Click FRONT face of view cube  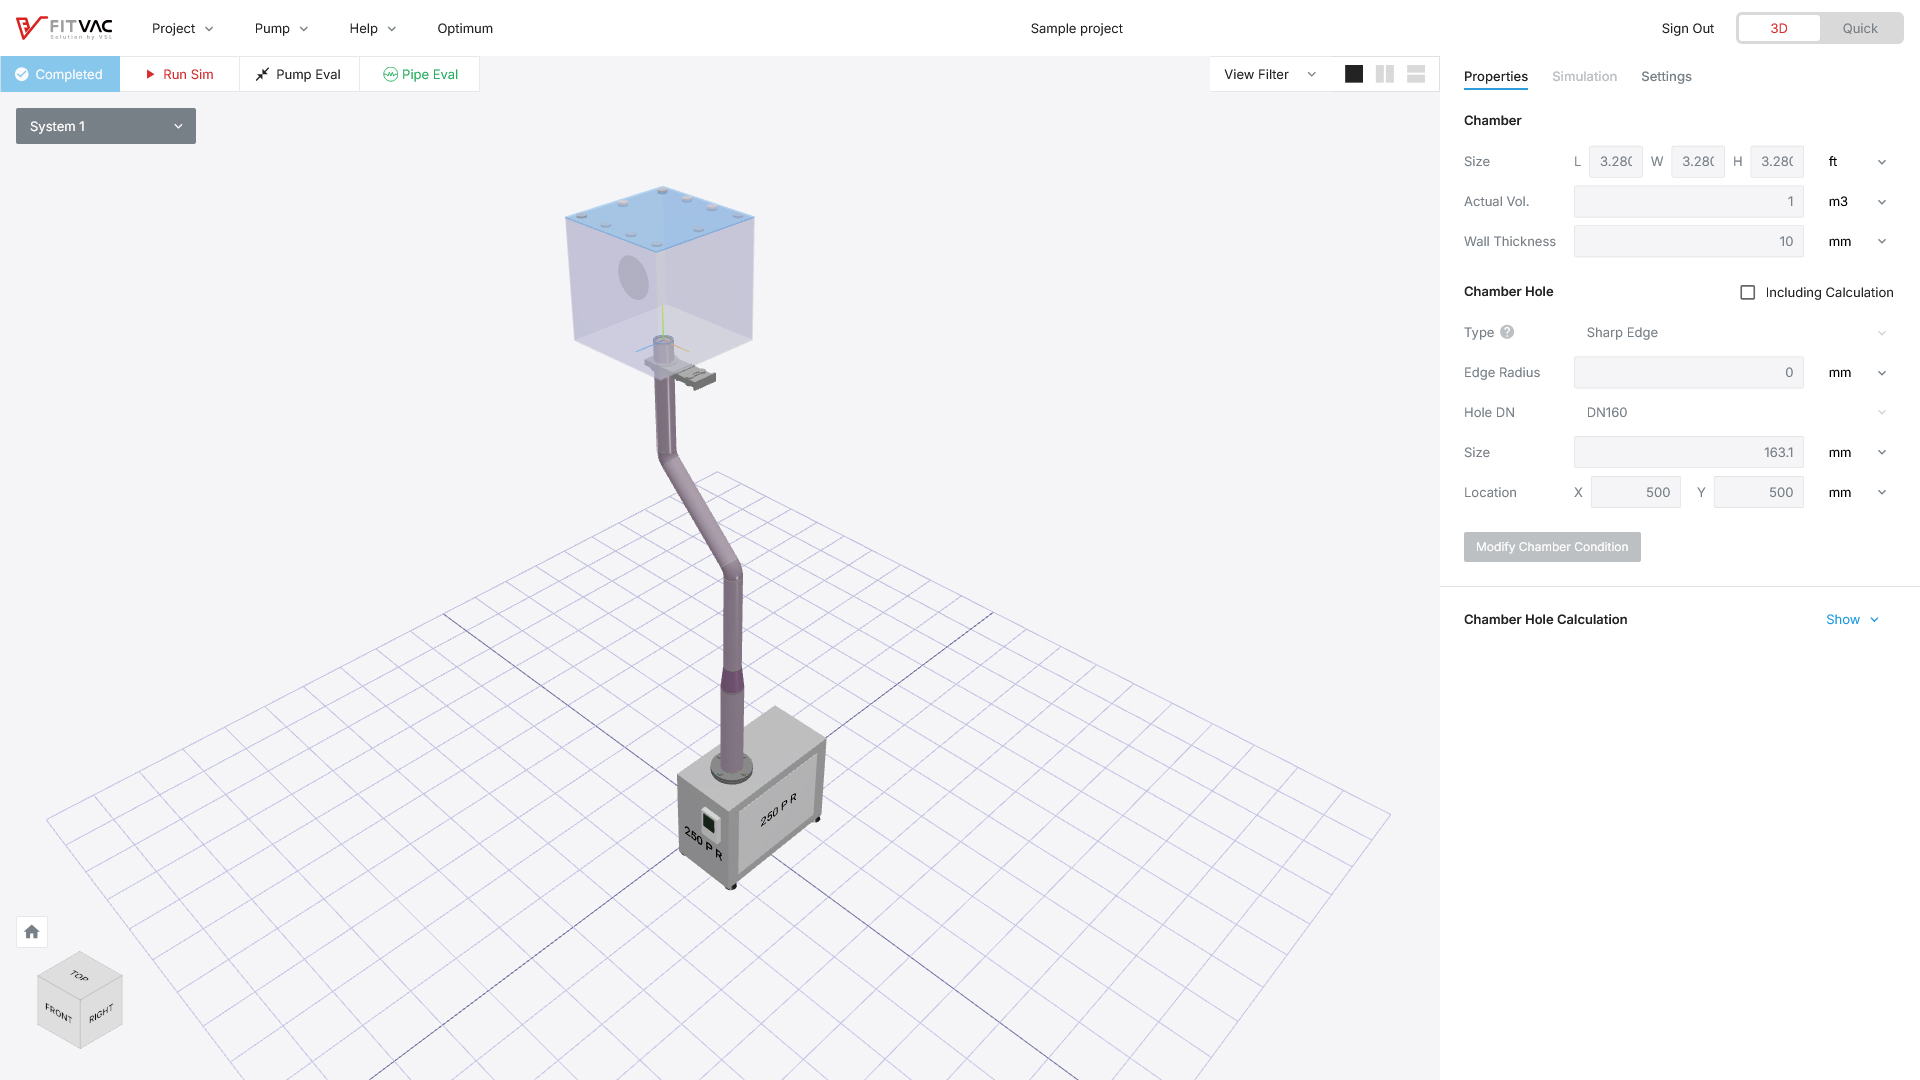pos(58,1013)
